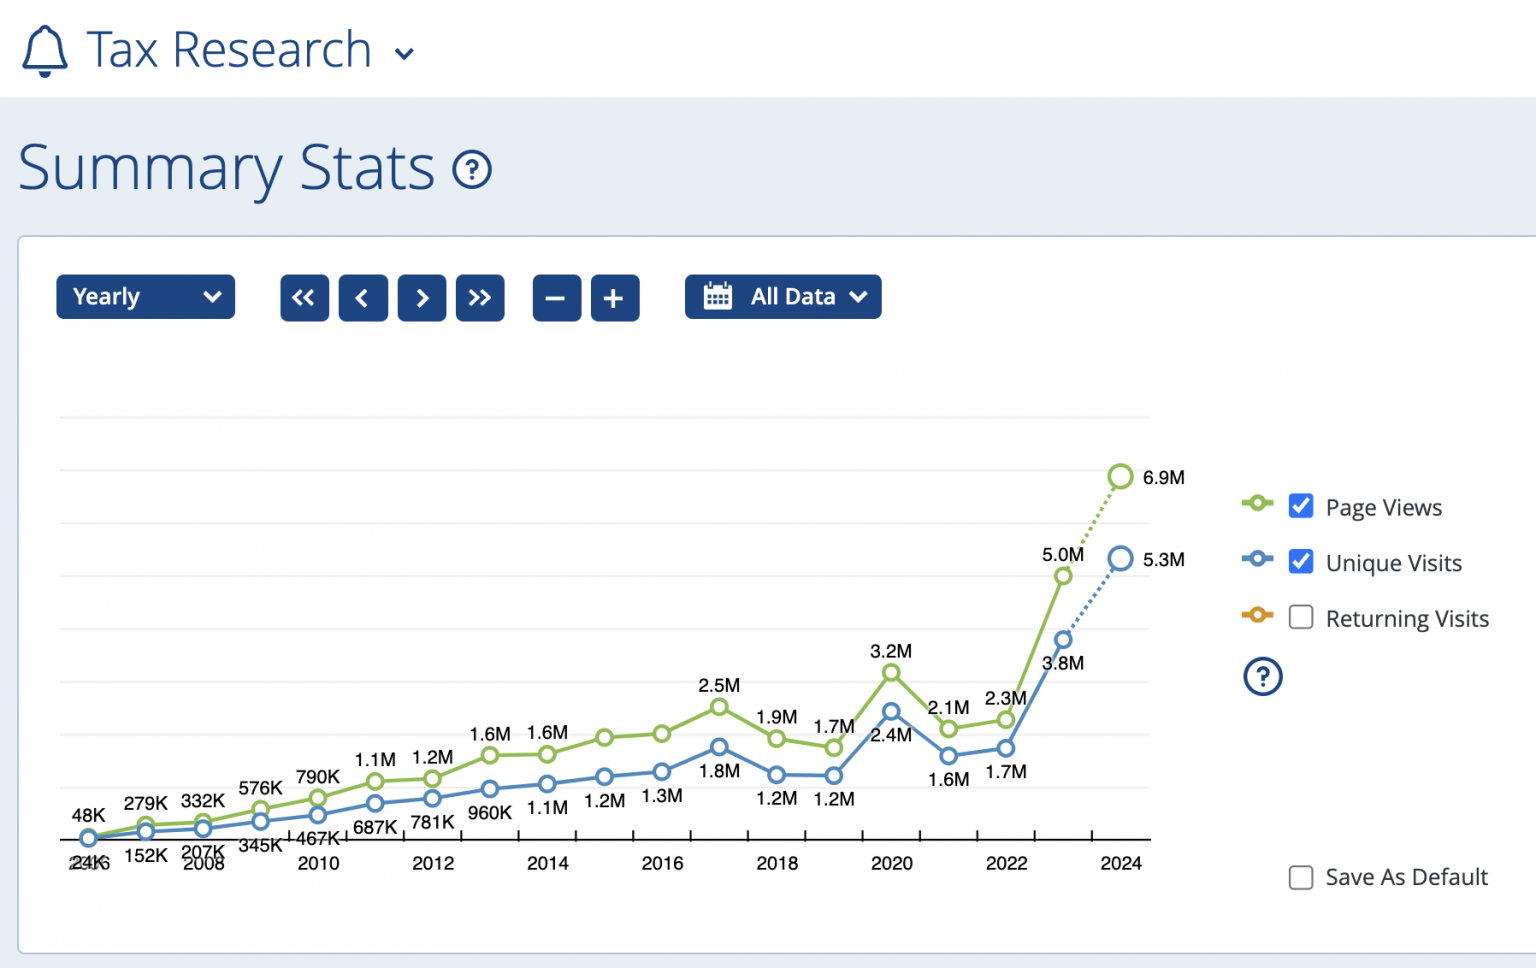This screenshot has height=968, width=1536.
Task: Click the green Page Views legend marker
Action: click(x=1257, y=503)
